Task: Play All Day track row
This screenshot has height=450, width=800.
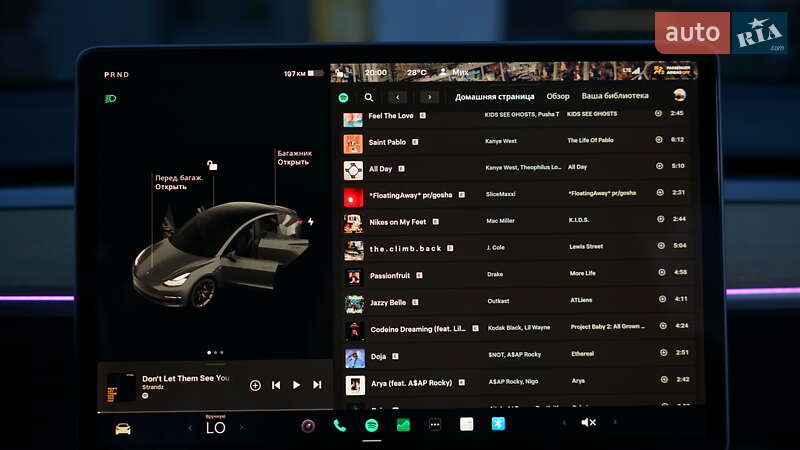Action: click(x=515, y=168)
